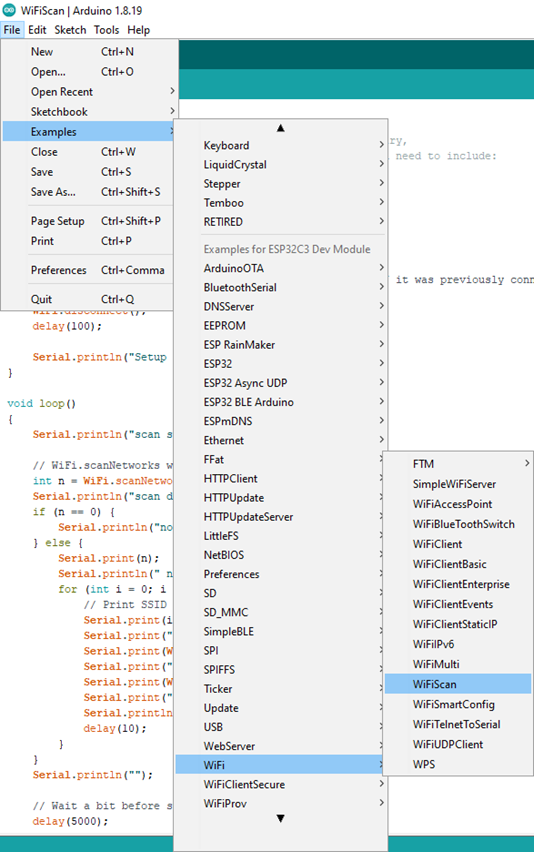The image size is (534, 852).
Task: Select the SimpleBLE examples entry
Action: (280, 631)
